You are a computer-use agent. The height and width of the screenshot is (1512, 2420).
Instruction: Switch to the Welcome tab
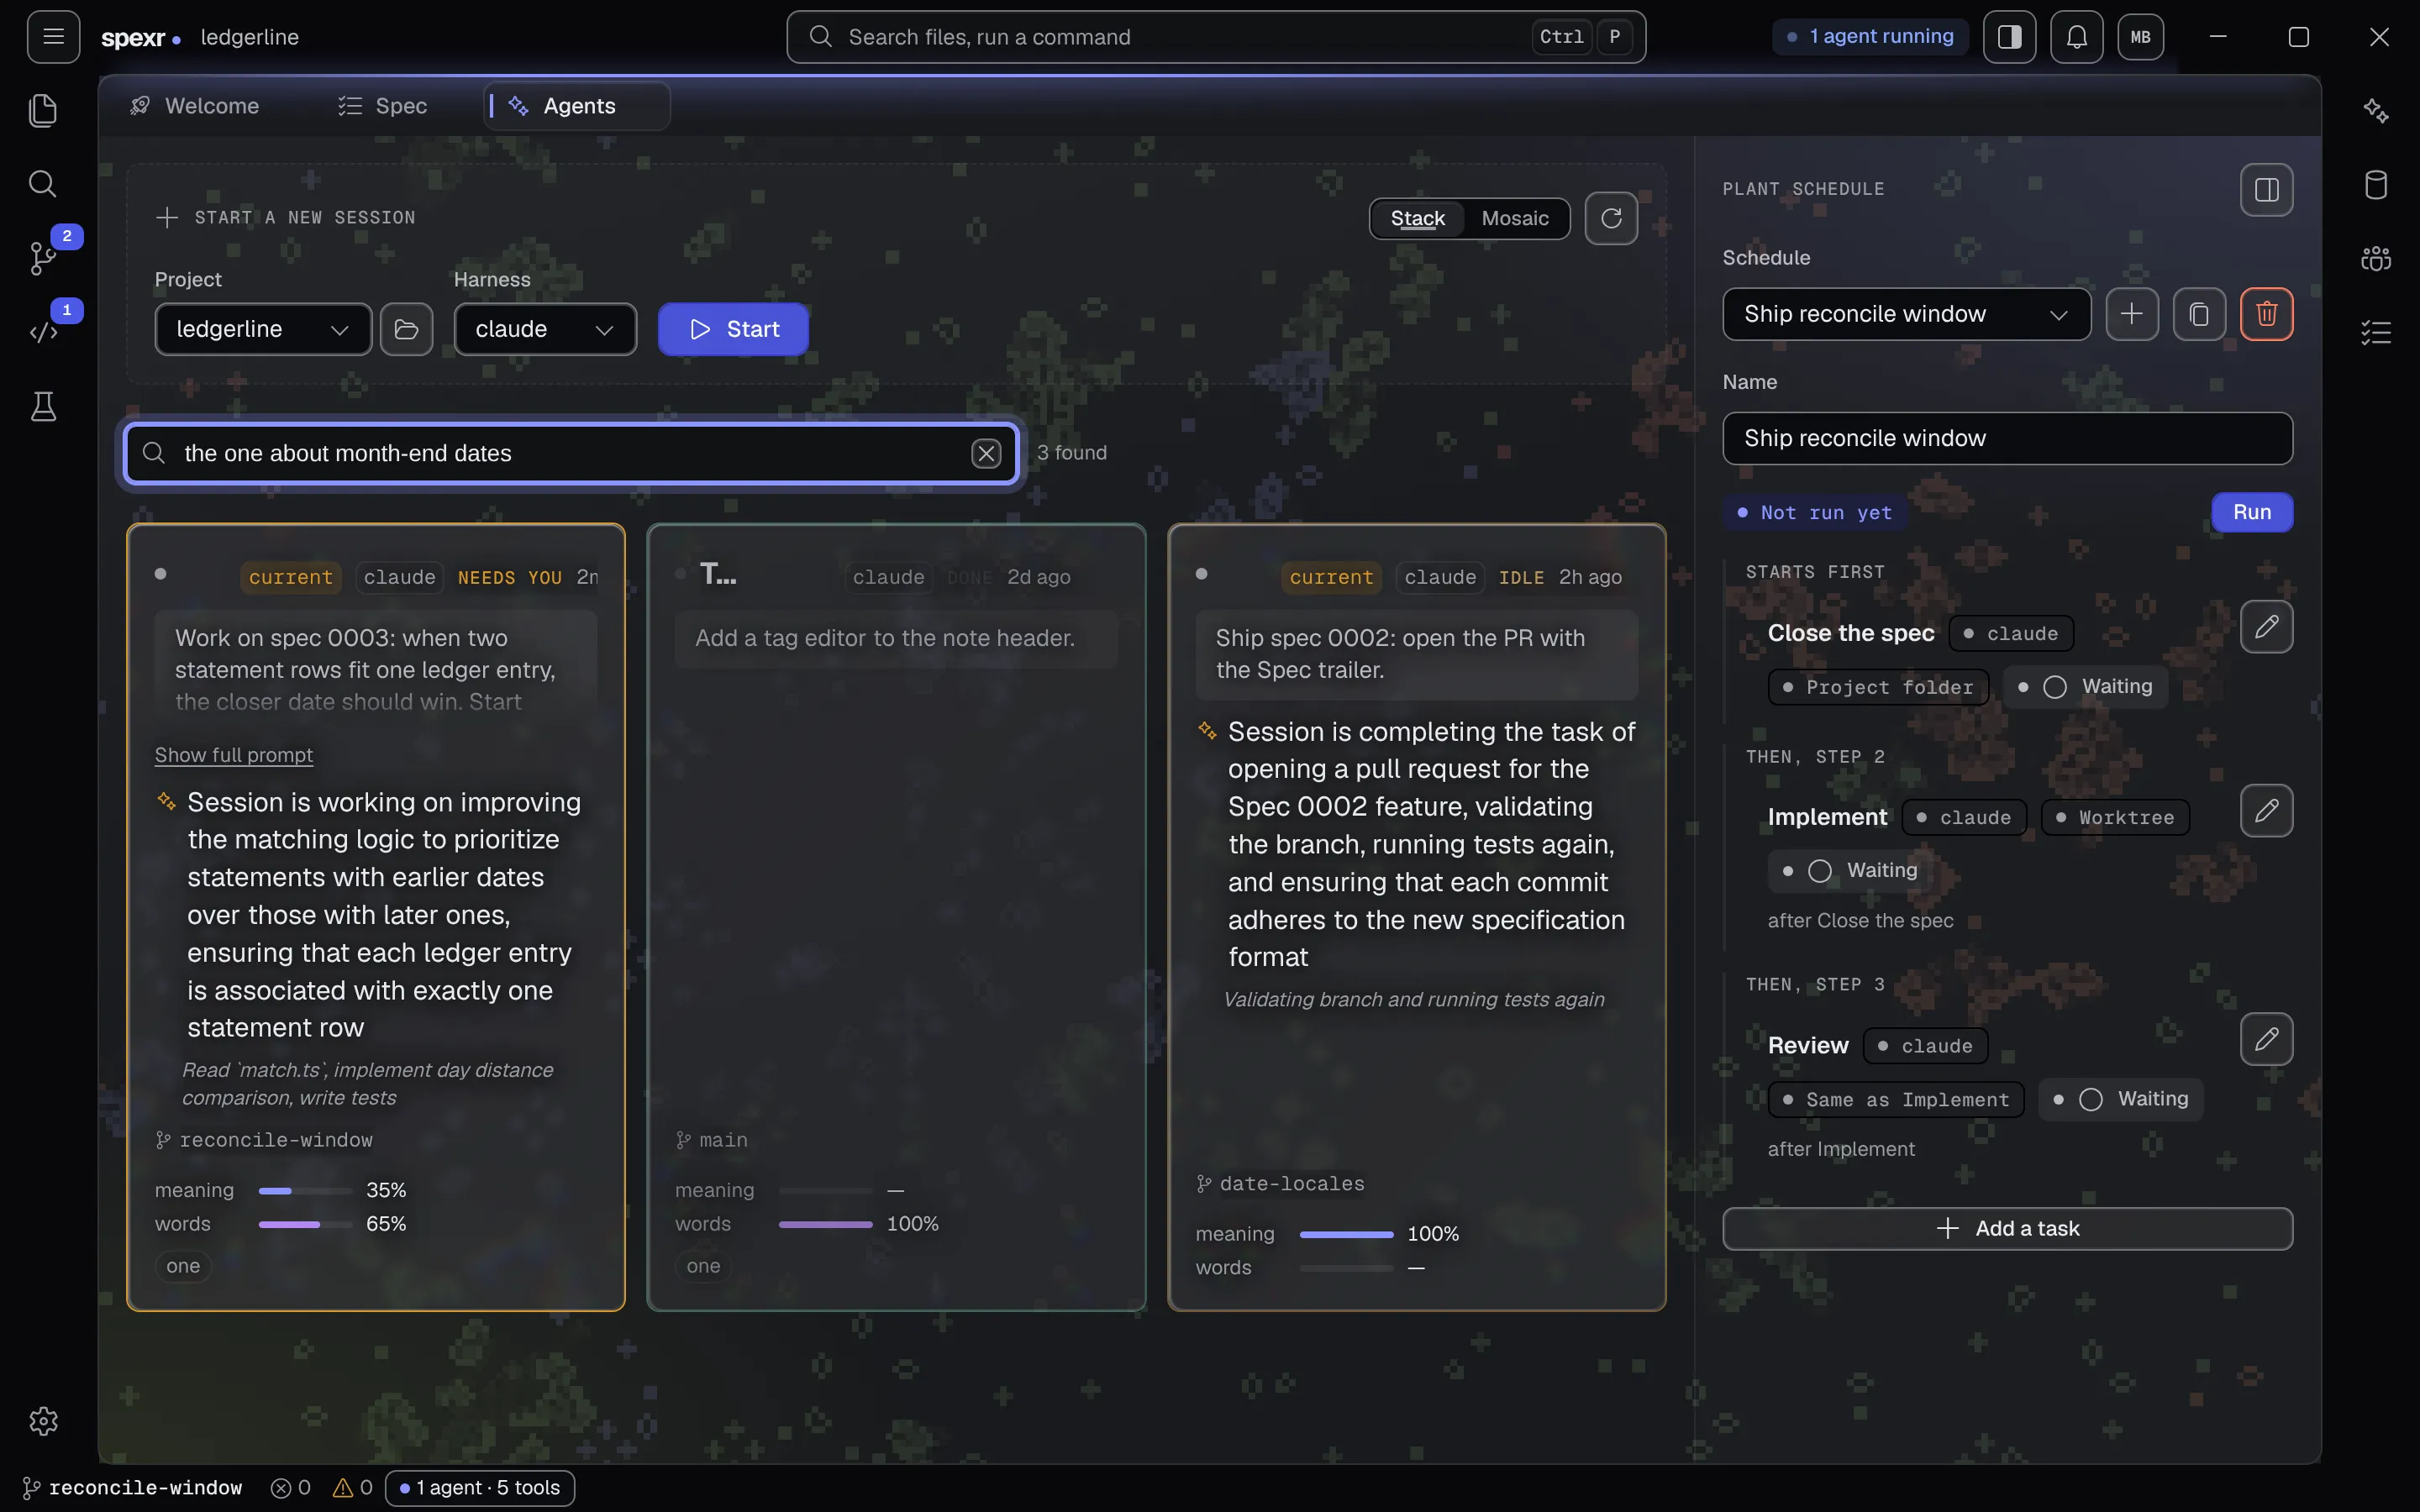(x=195, y=106)
